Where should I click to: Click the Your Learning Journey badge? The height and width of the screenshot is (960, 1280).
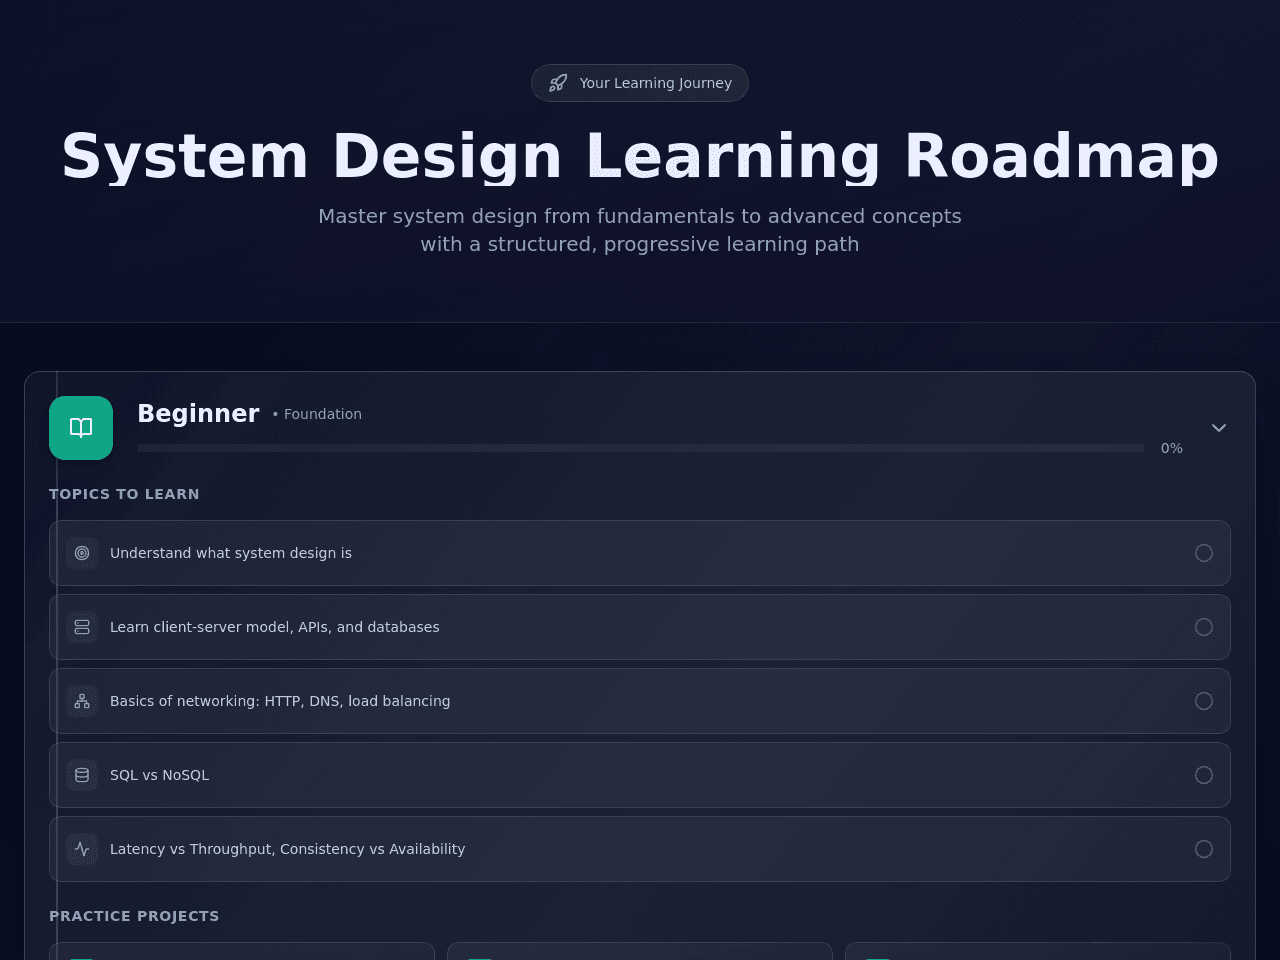coord(640,83)
